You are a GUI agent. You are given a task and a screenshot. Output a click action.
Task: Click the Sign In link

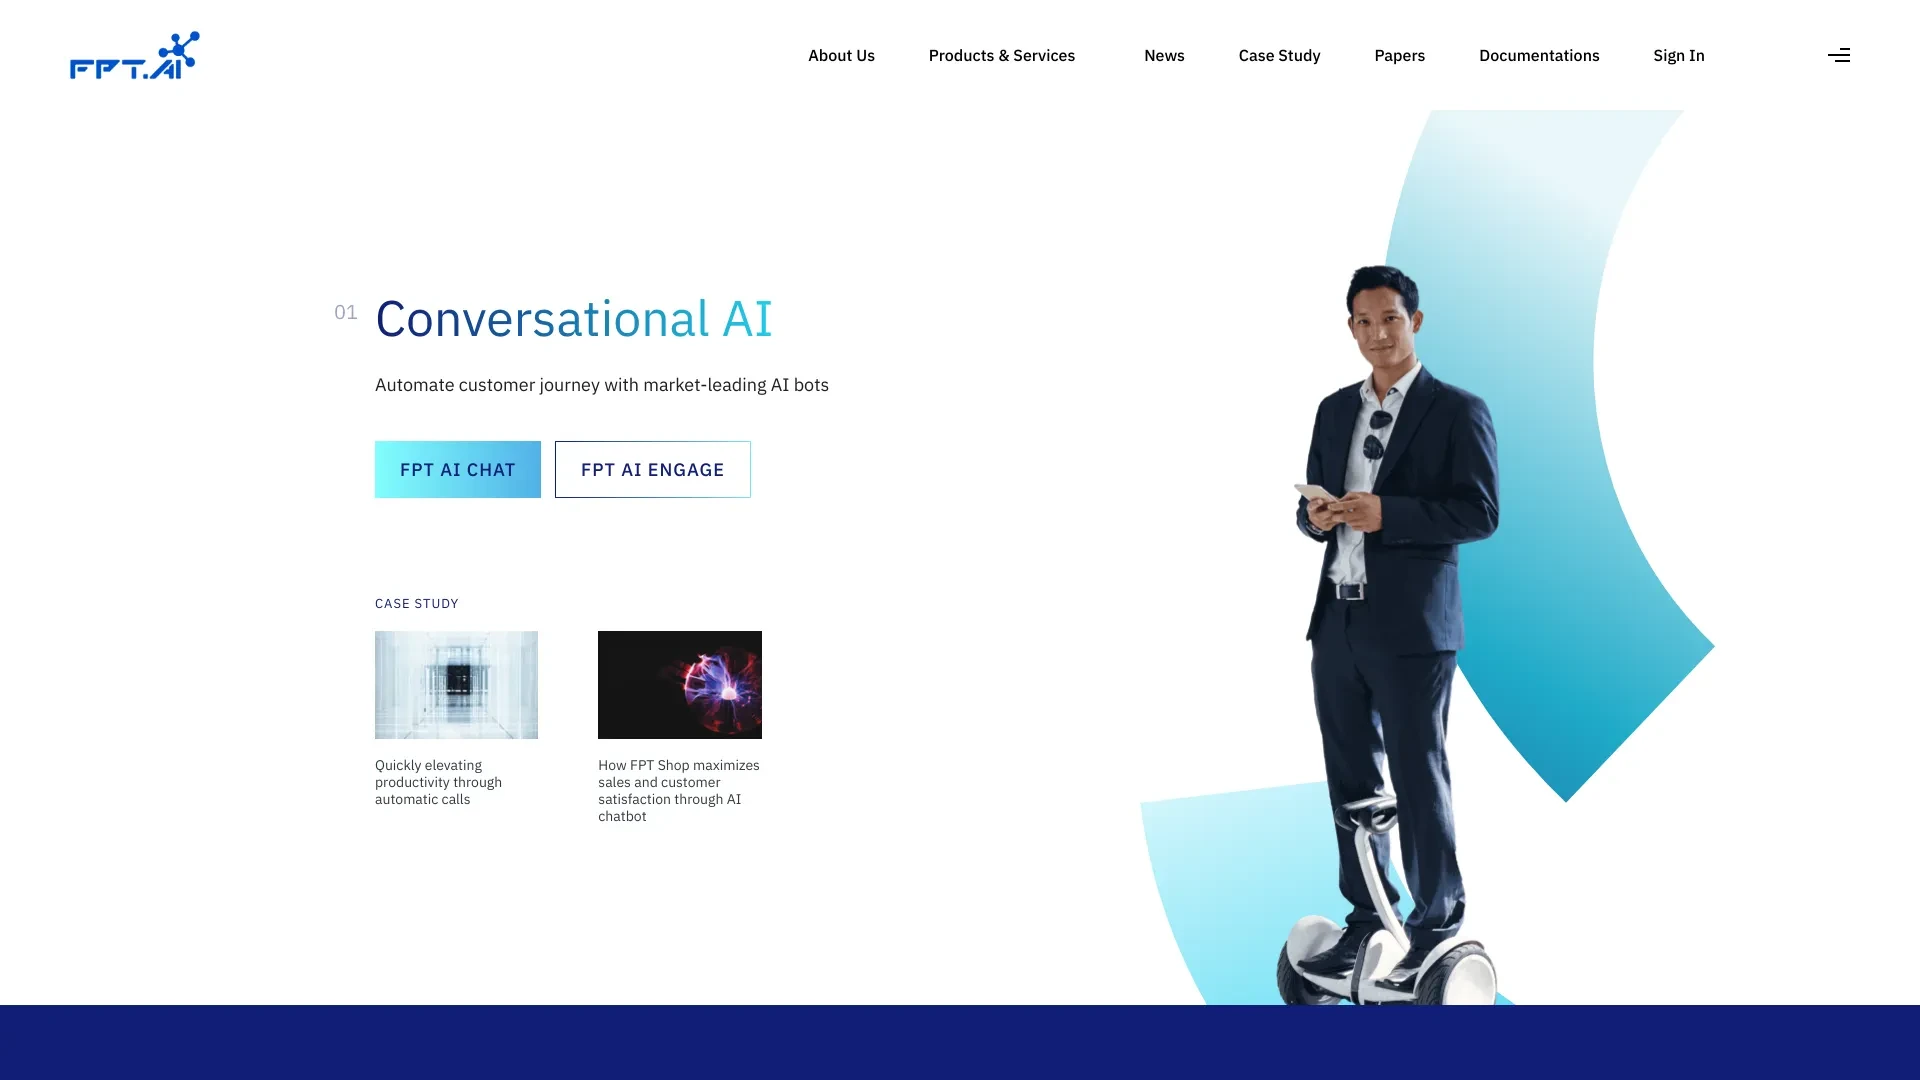click(x=1677, y=54)
